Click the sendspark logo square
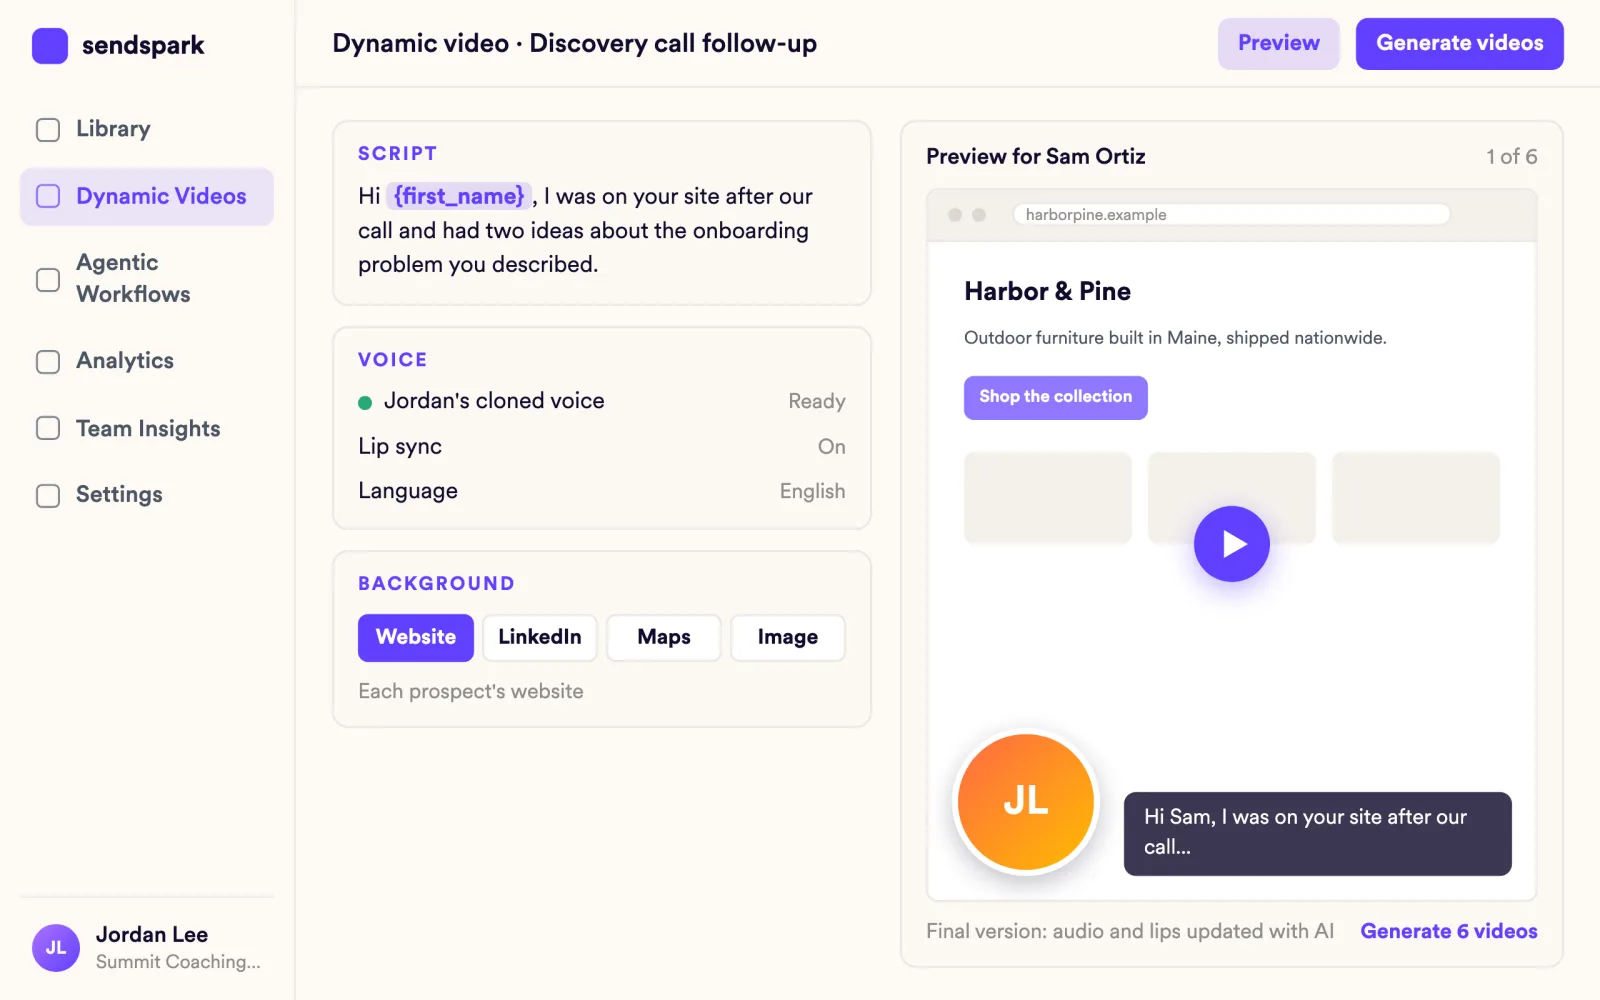1600x1000 pixels. click(x=50, y=45)
